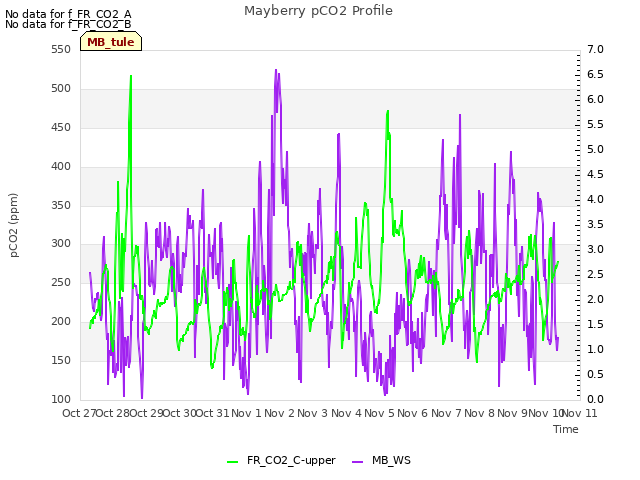Click the 6.5 right y-axis label
The image size is (640, 480).
pos(595,75)
